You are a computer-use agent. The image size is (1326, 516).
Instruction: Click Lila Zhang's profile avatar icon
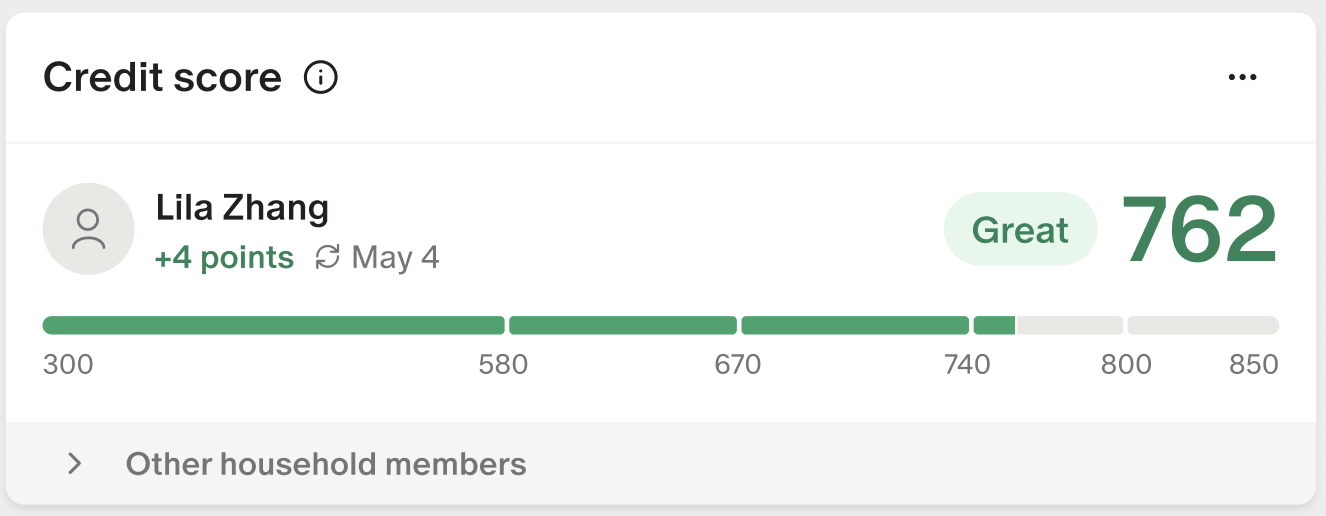(88, 229)
